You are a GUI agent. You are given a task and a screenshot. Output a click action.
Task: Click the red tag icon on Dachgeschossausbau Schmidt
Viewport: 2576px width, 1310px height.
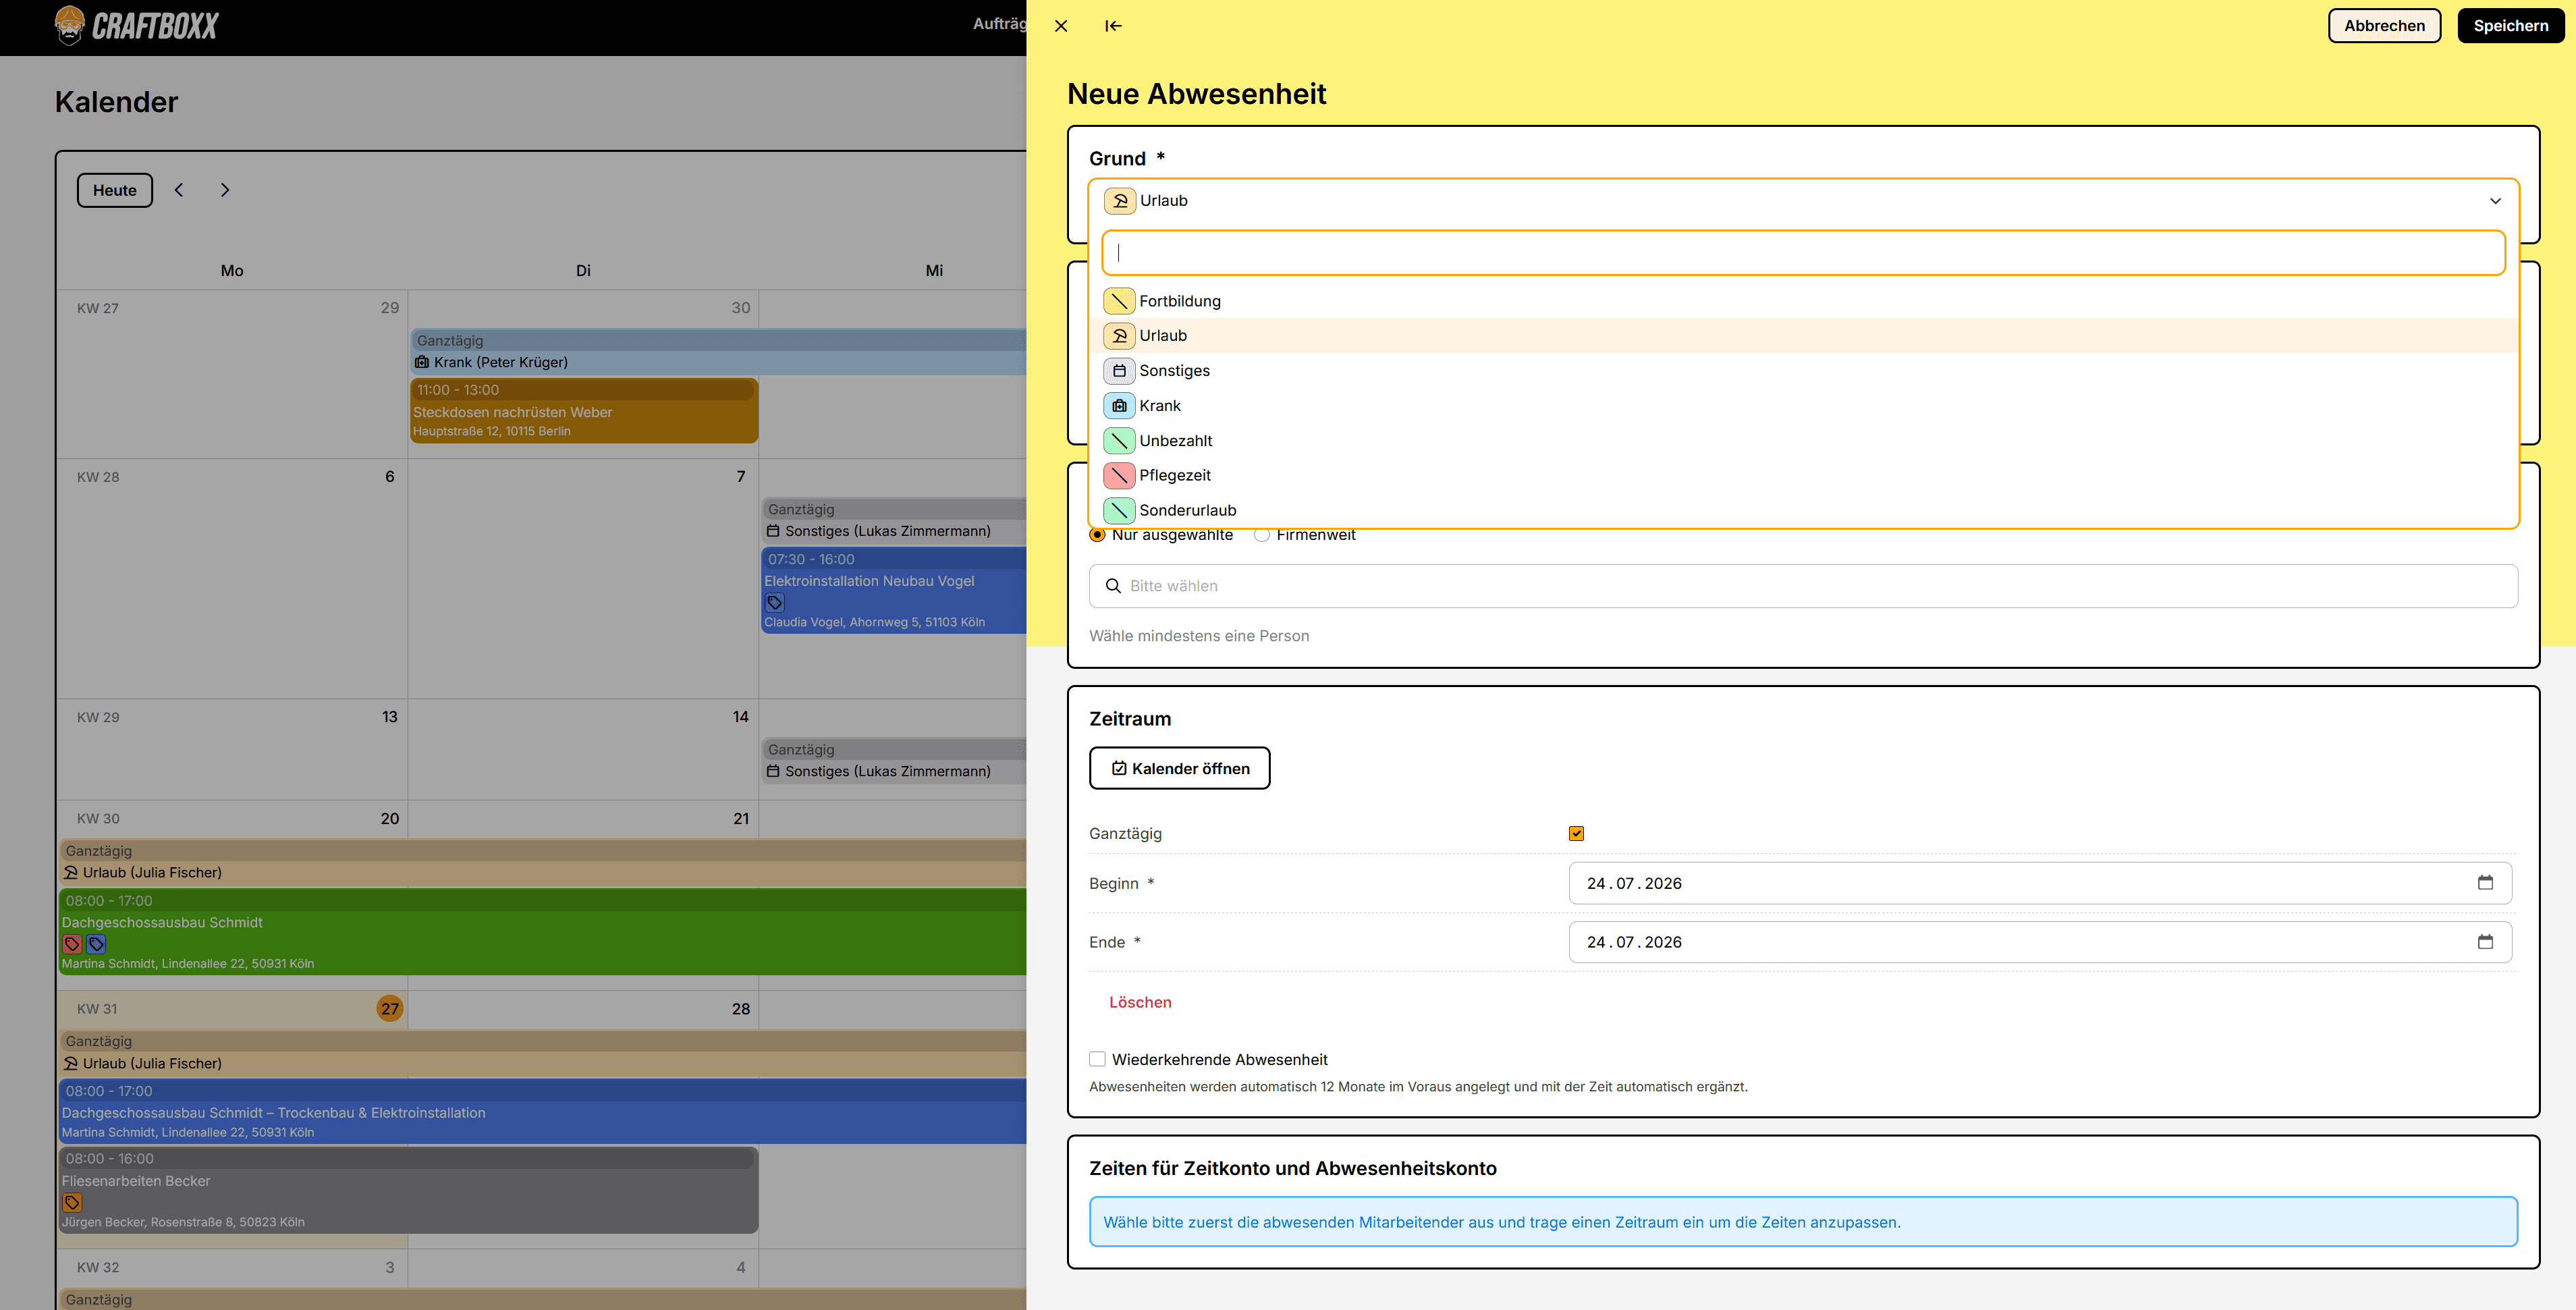(x=72, y=944)
